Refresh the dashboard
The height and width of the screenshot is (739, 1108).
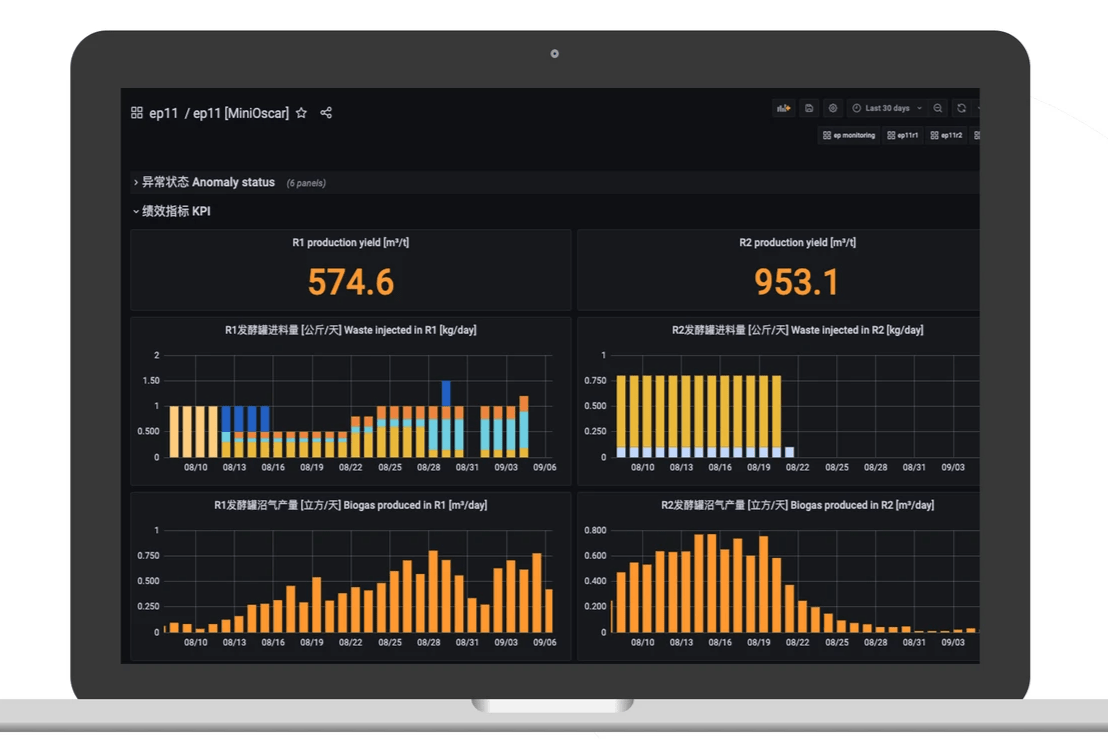pos(961,108)
